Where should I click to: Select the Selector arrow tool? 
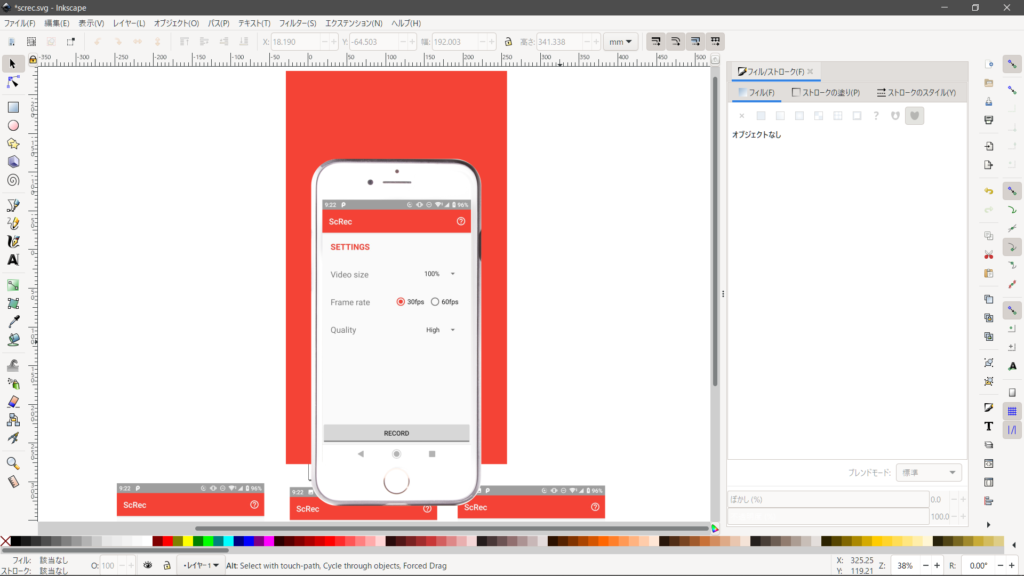pyautogui.click(x=12, y=63)
